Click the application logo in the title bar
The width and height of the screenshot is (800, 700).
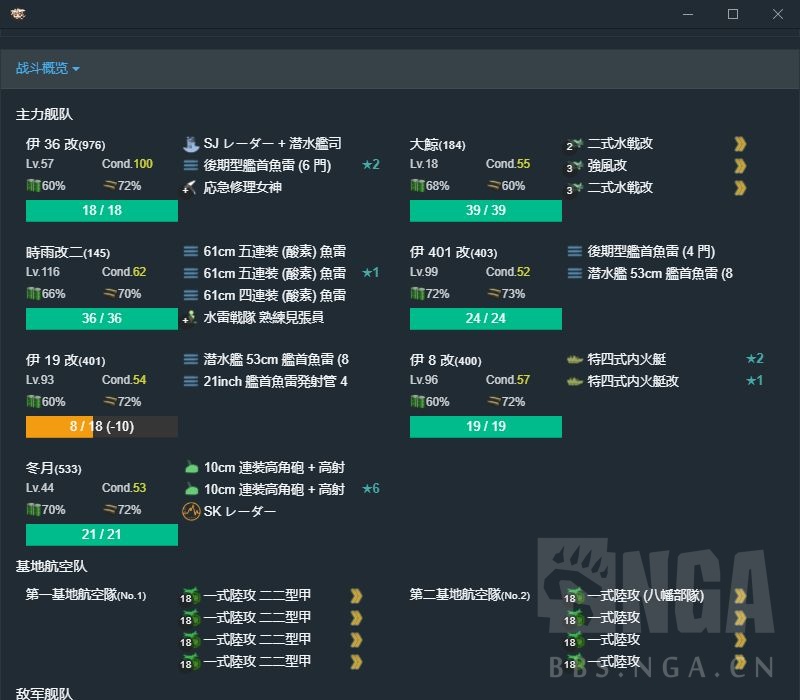click(x=18, y=14)
